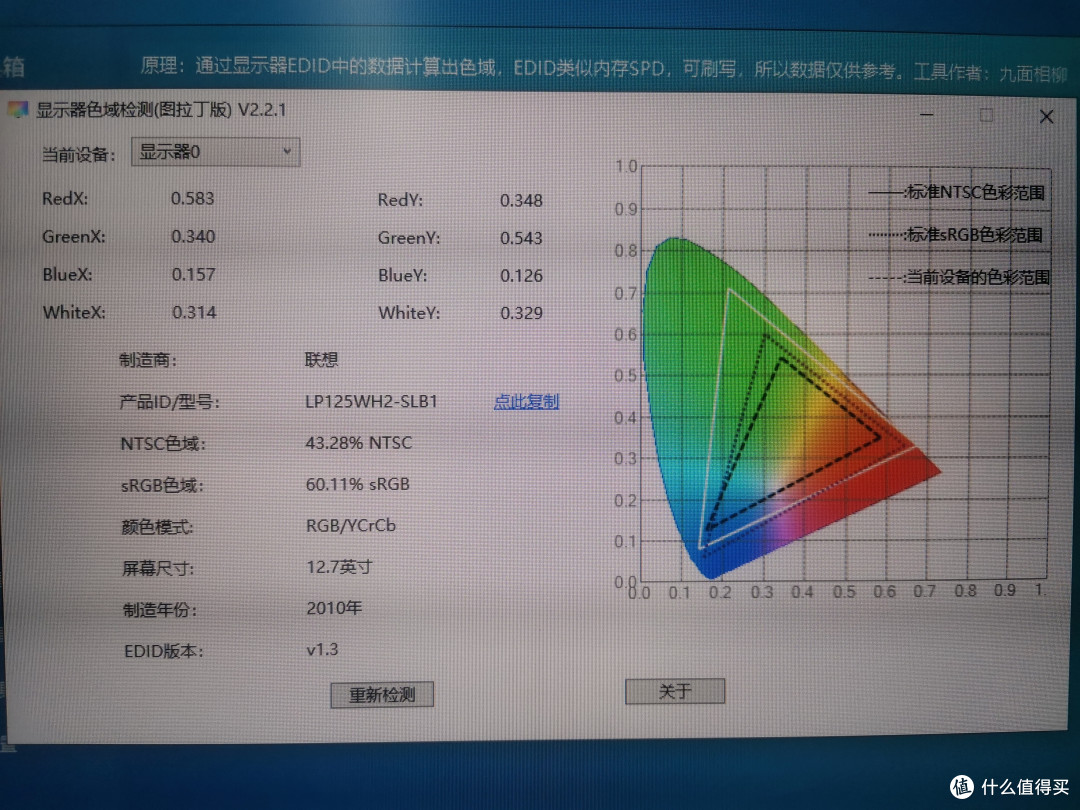
Task: Click the manufacturer value 联想
Action: [322, 360]
